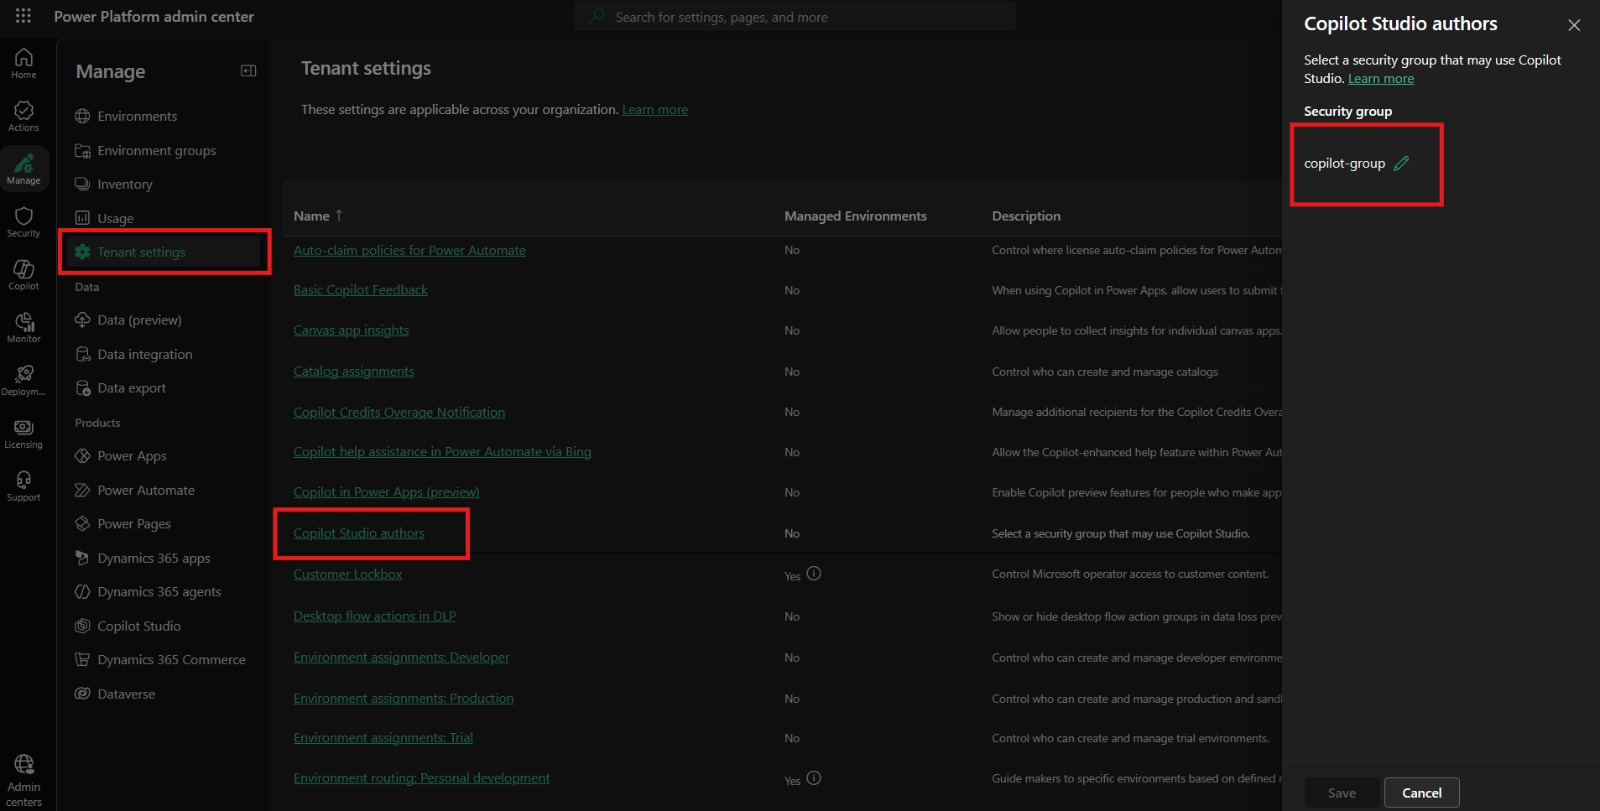Click the search settings input box
This screenshot has width=1600, height=811.
[795, 17]
